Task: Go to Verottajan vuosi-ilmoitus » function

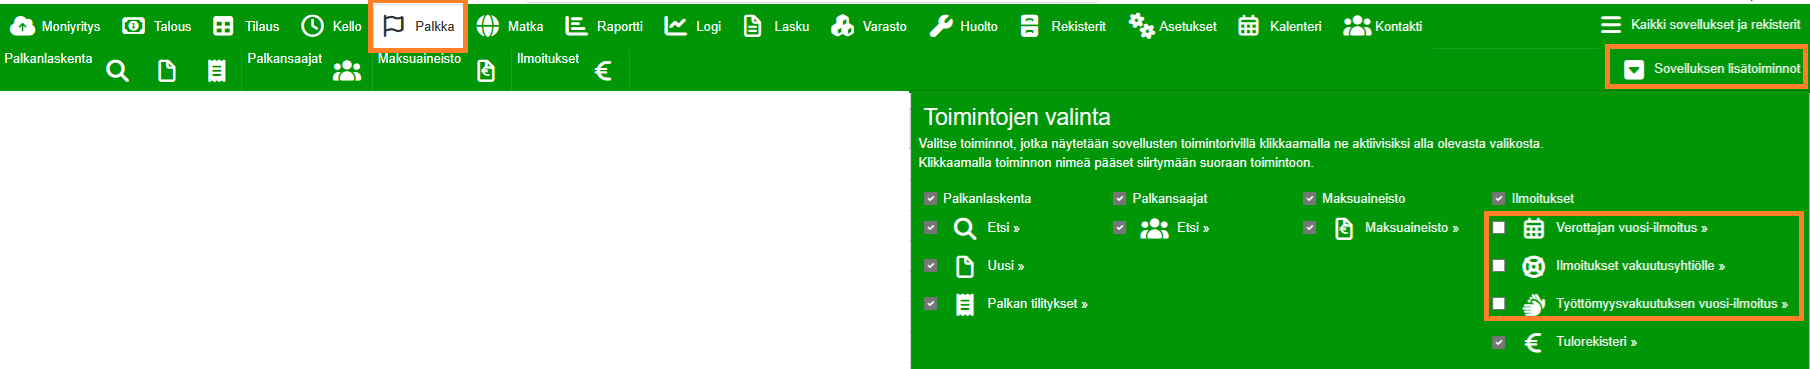Action: (1631, 228)
